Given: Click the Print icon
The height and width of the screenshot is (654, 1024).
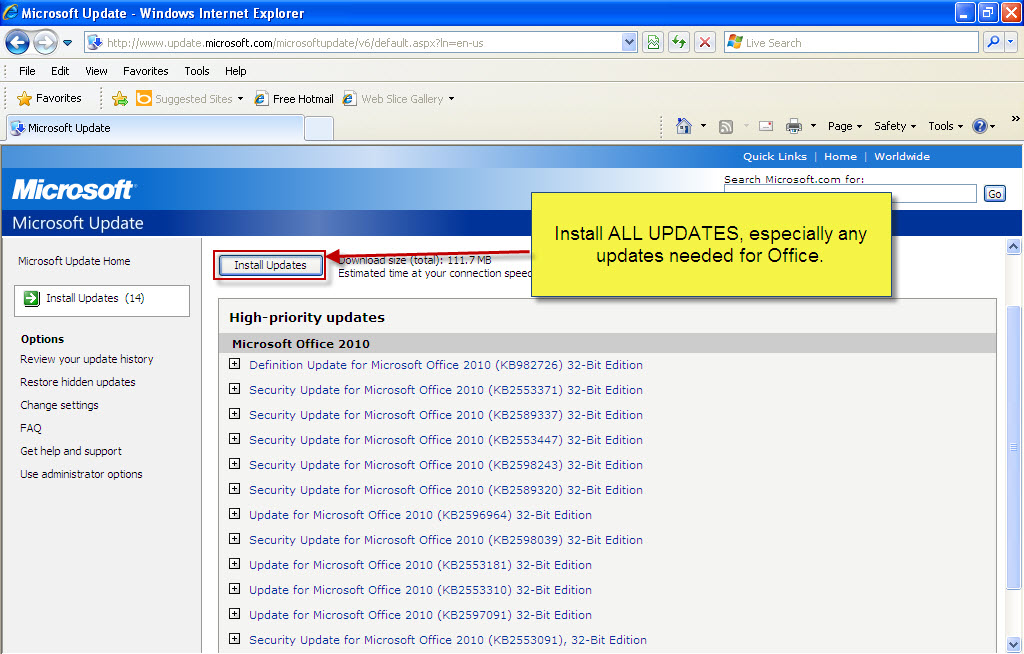Looking at the screenshot, I should [793, 126].
